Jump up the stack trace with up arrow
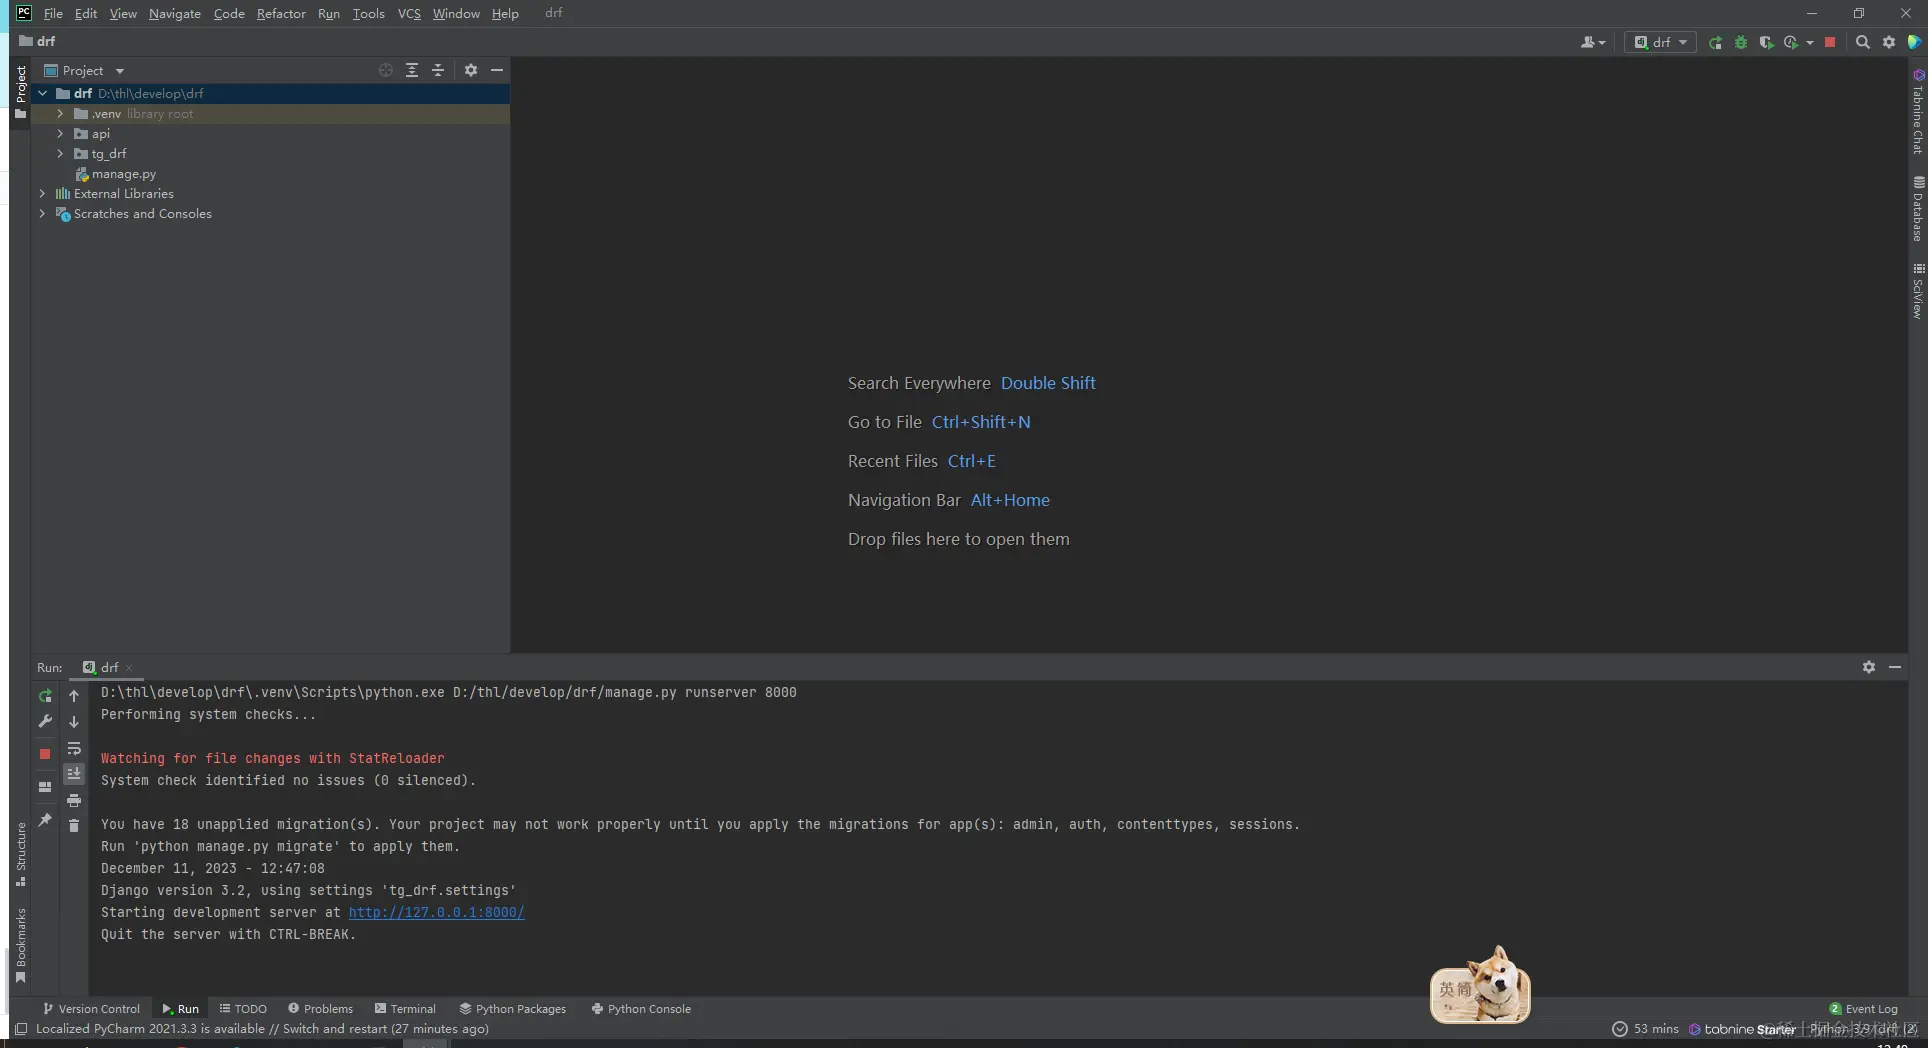Viewport: 1928px width, 1048px height. coord(74,695)
